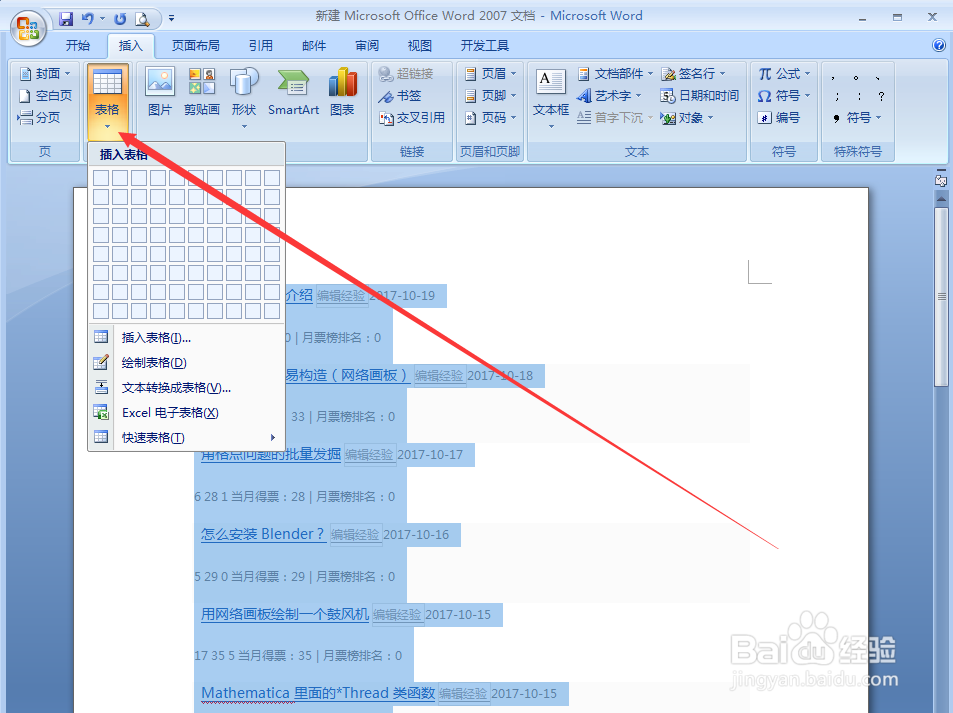Screen dimensions: 953x713
Task: Open 文档部件 quick parts dropdown
Action: pyautogui.click(x=615, y=74)
